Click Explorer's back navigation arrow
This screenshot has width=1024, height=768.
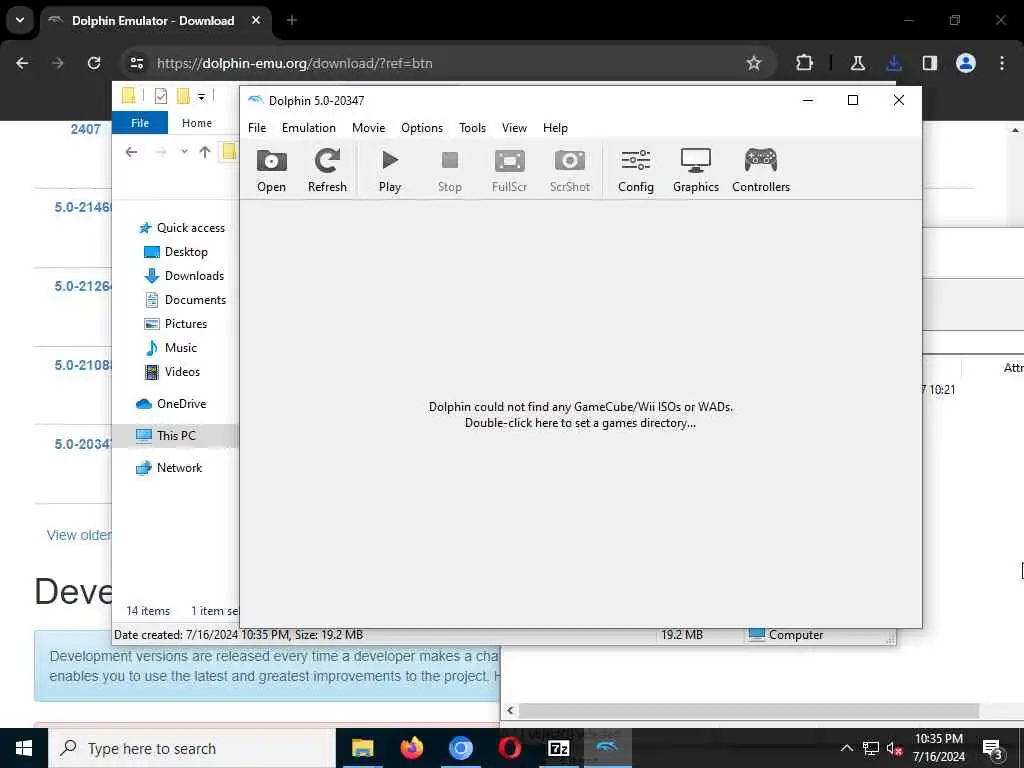pos(131,152)
